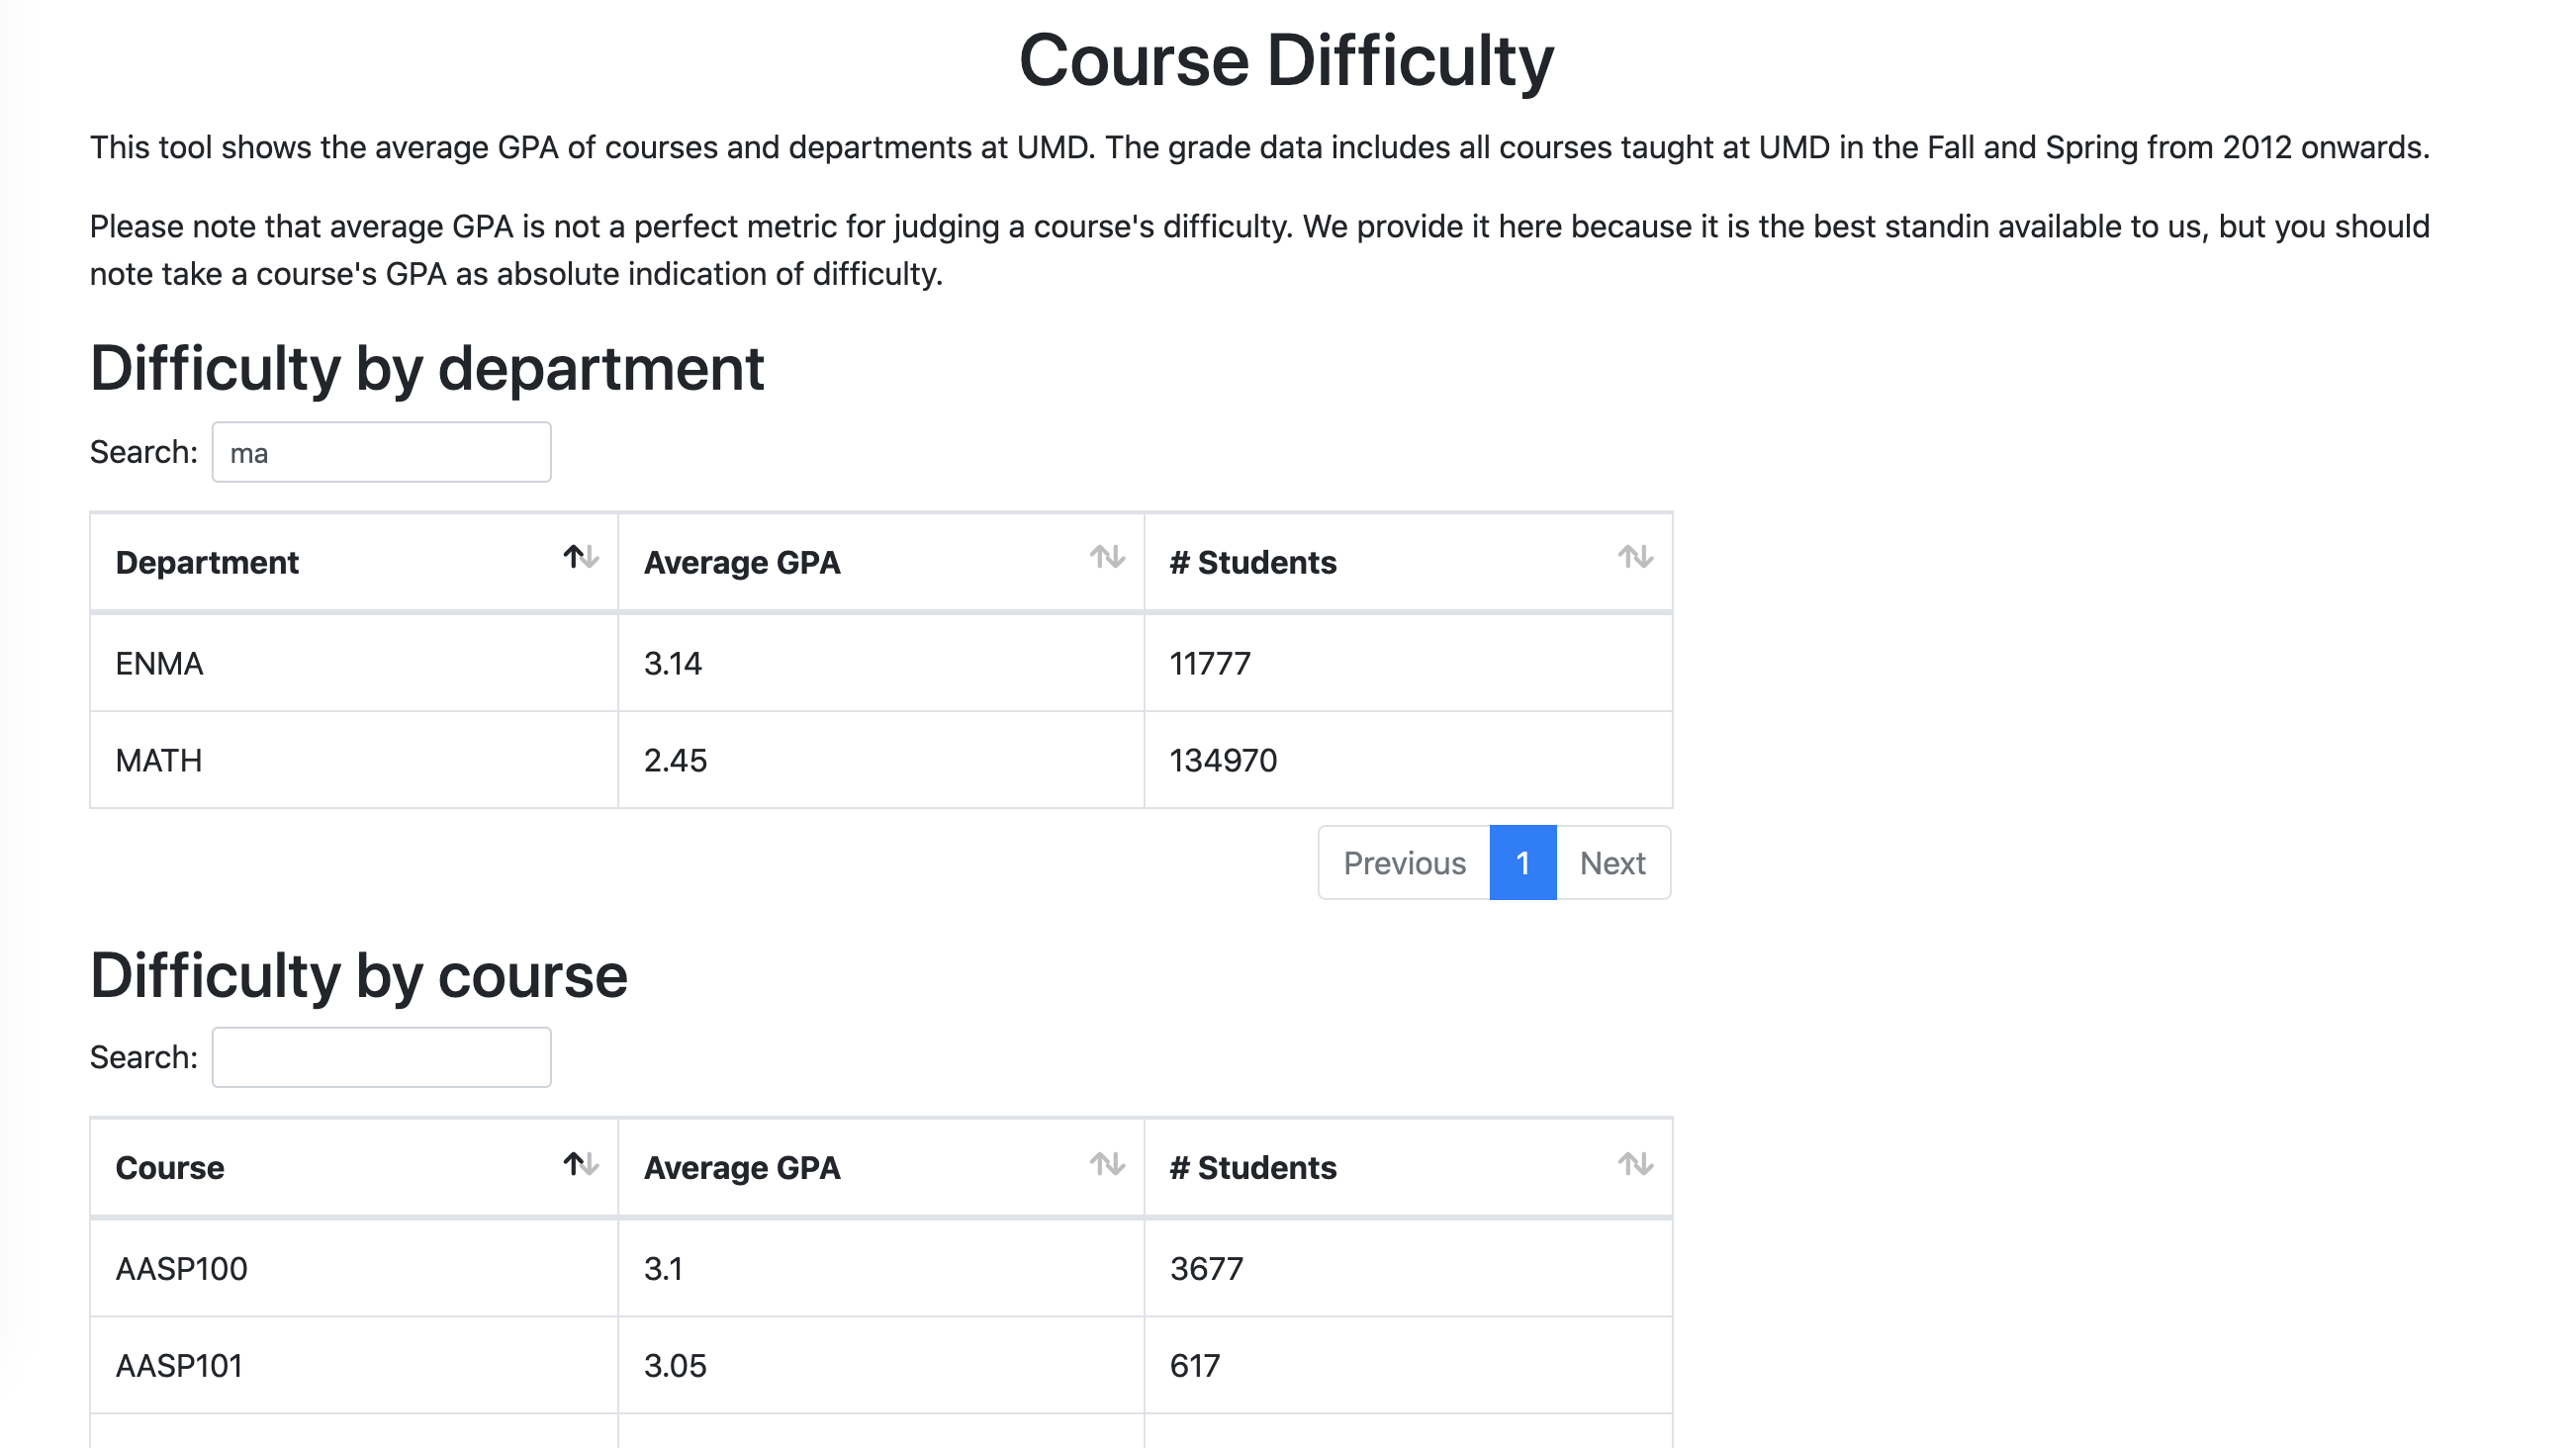2576x1448 pixels.
Task: Click sort icon on course # Students
Action: click(1635, 1164)
